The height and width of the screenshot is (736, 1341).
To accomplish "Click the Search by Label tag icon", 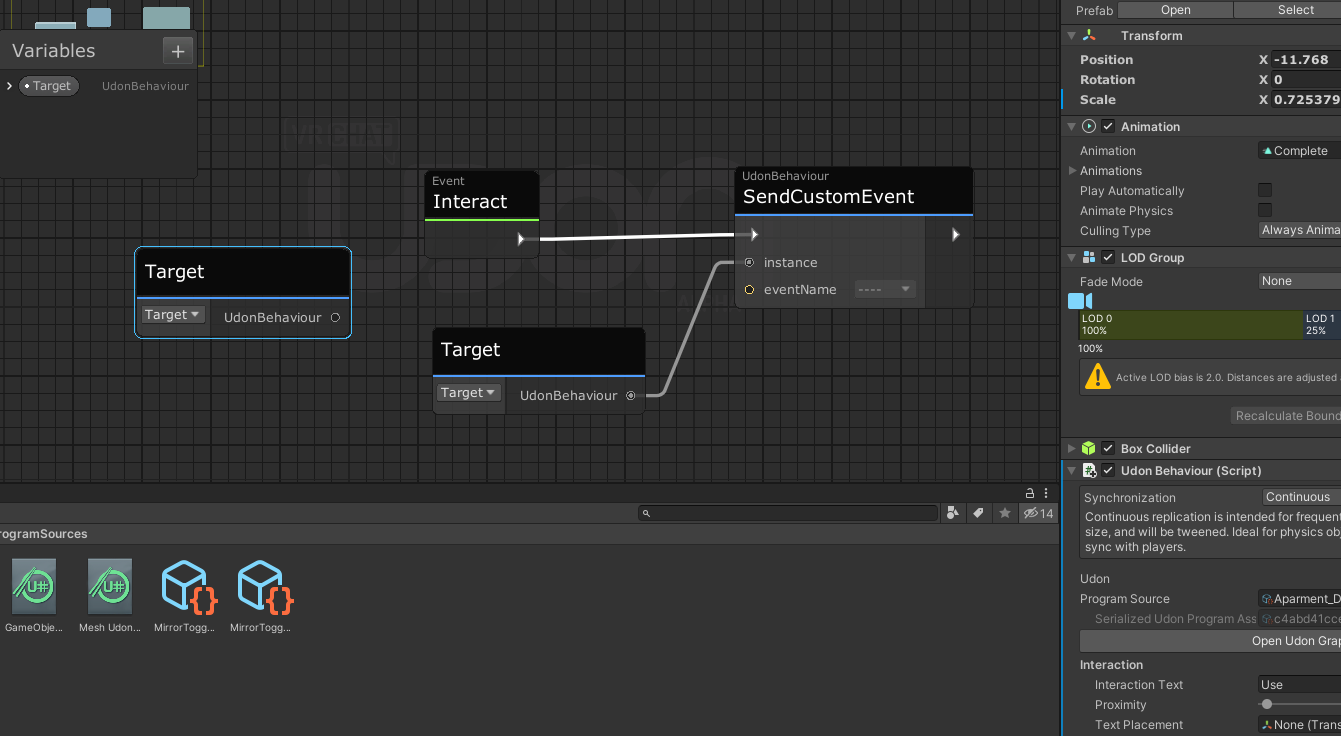I will point(979,513).
